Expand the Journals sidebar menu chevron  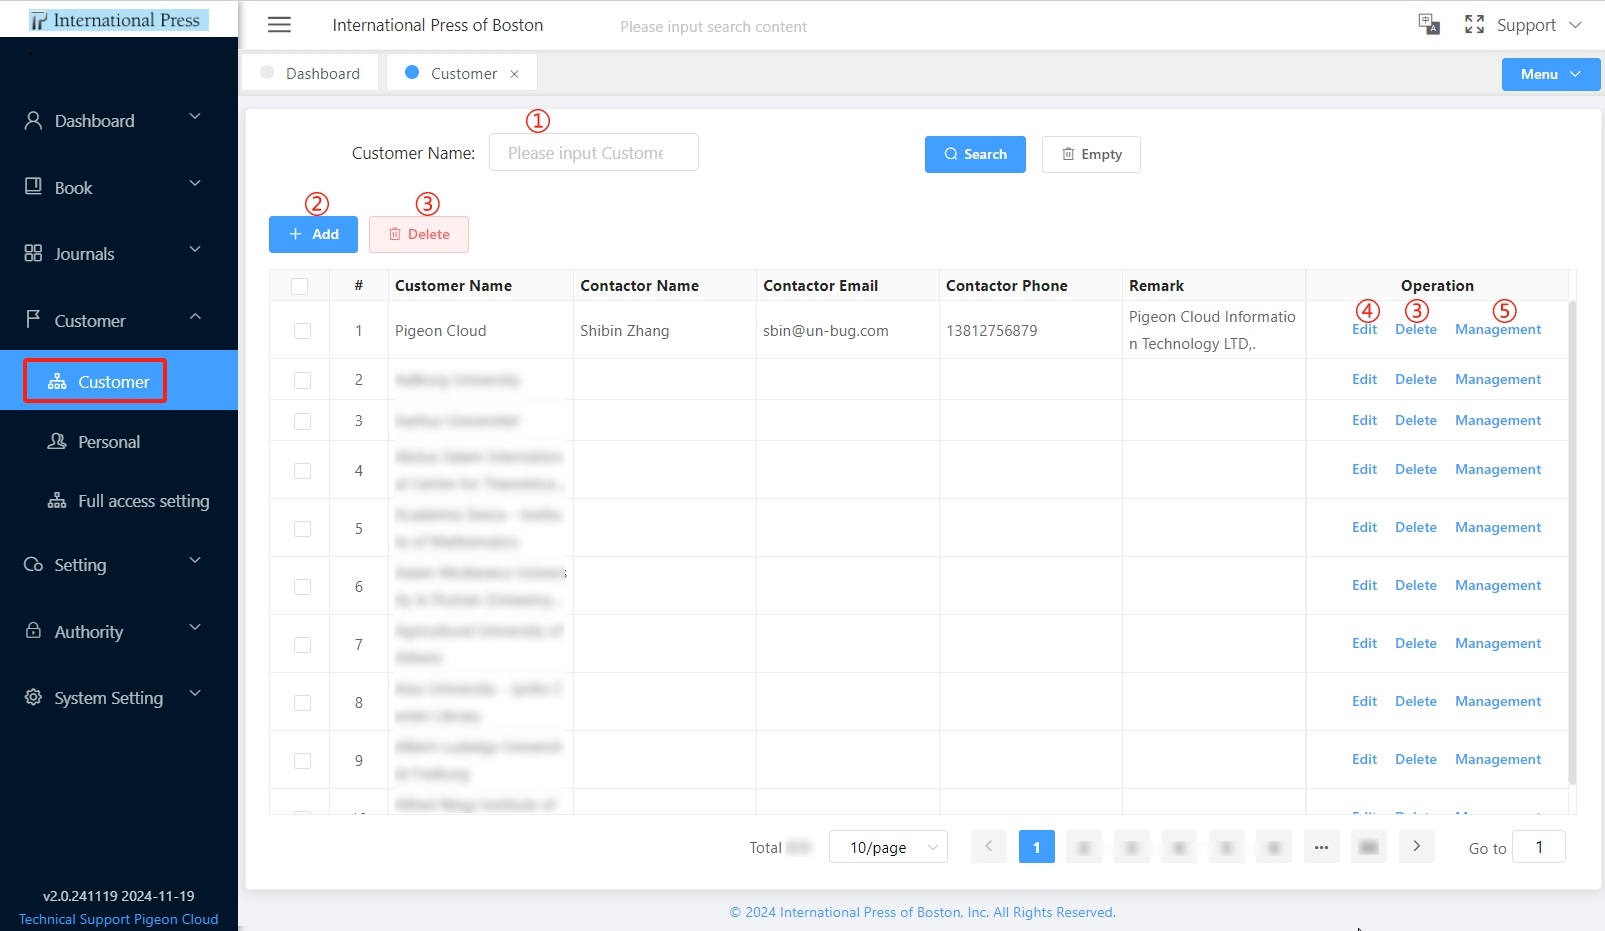click(195, 249)
